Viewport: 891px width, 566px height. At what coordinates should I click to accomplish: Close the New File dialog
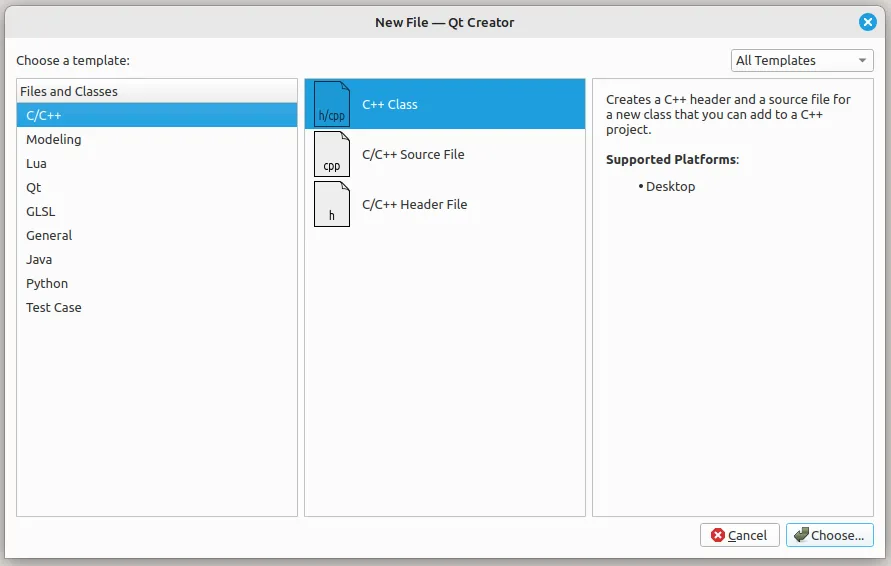pos(867,22)
